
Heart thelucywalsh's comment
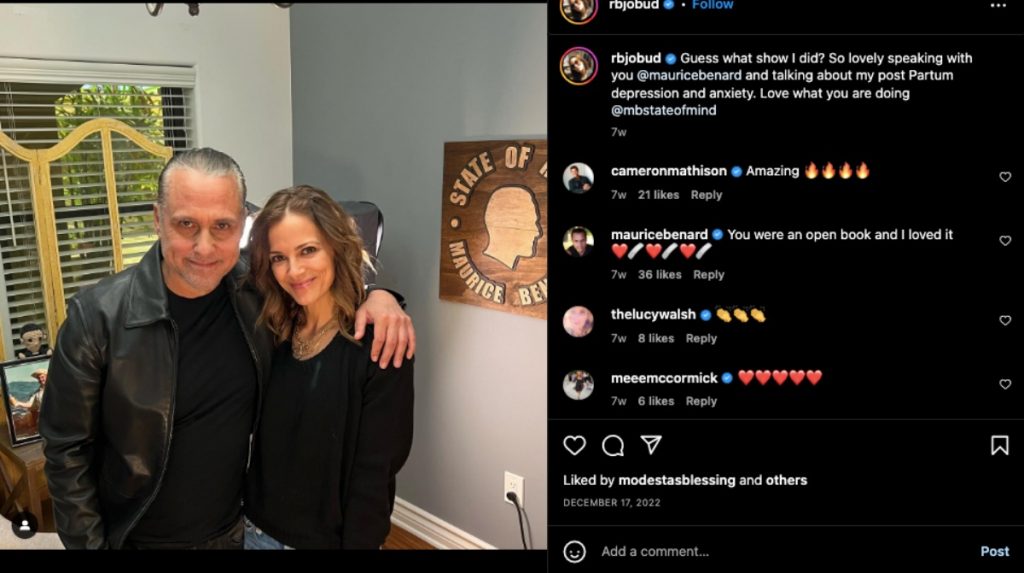(x=1005, y=321)
